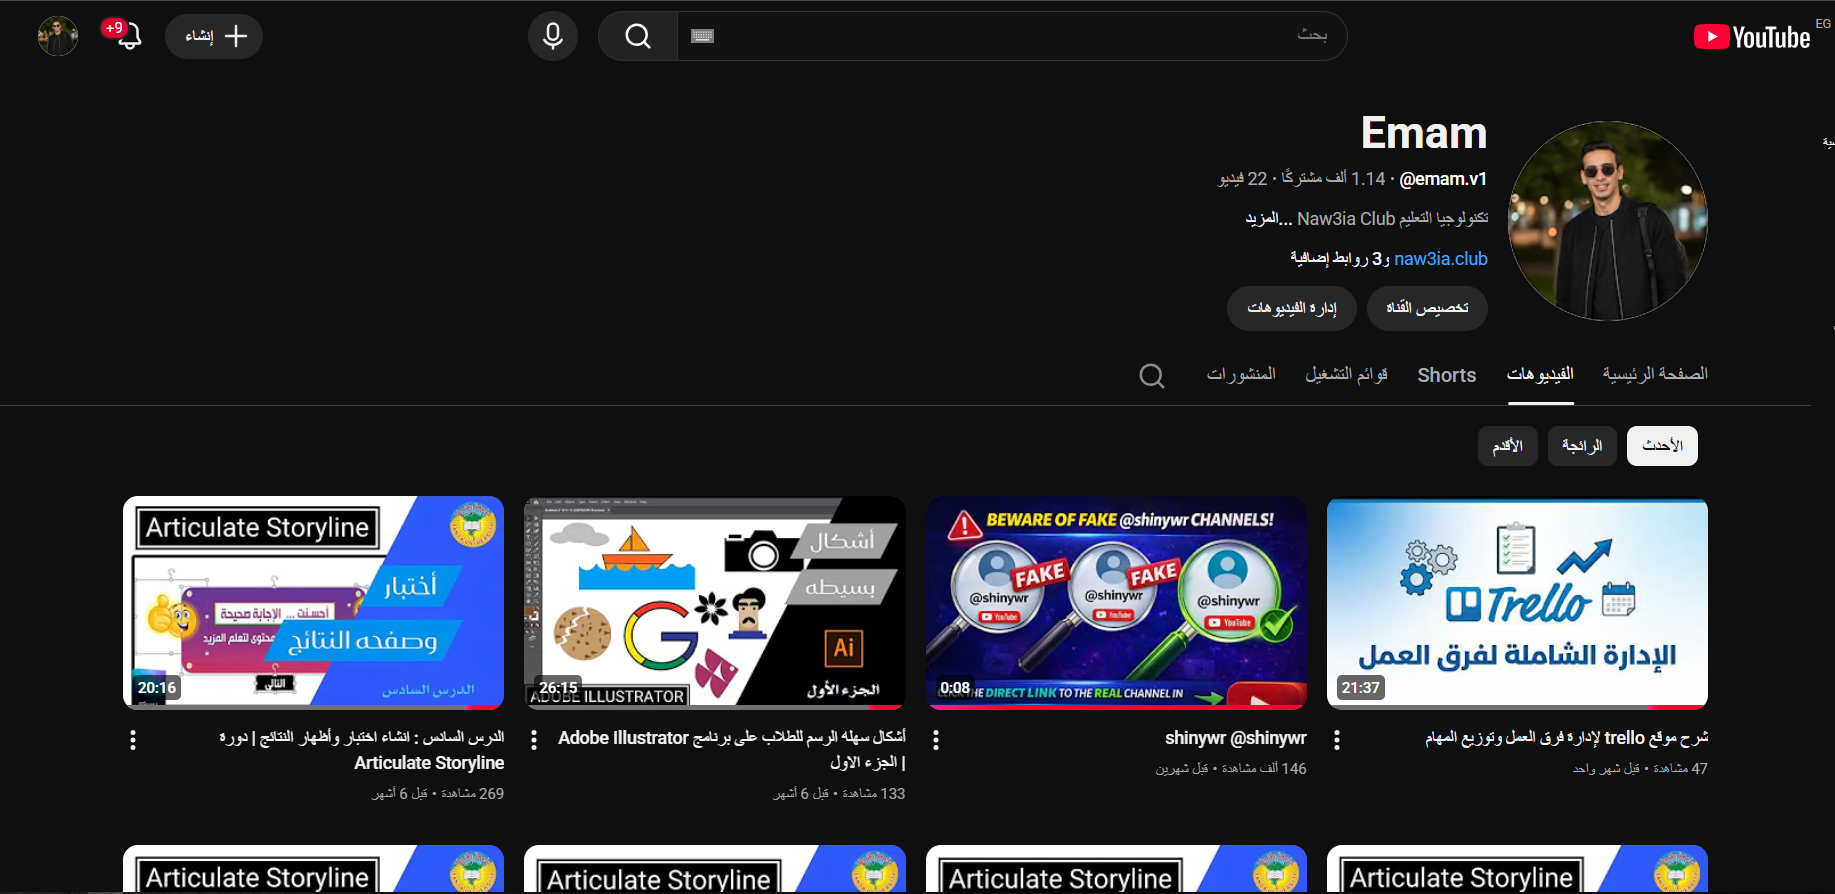Open more options for shinywr video

click(x=936, y=740)
